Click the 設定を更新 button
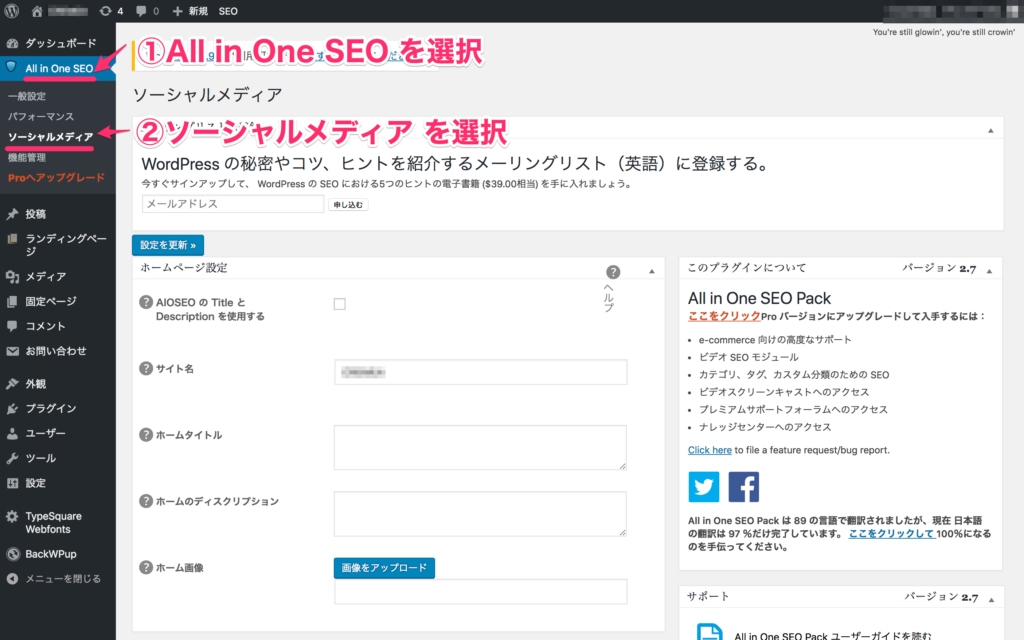Screen dimensions: 1024x640 point(168,245)
